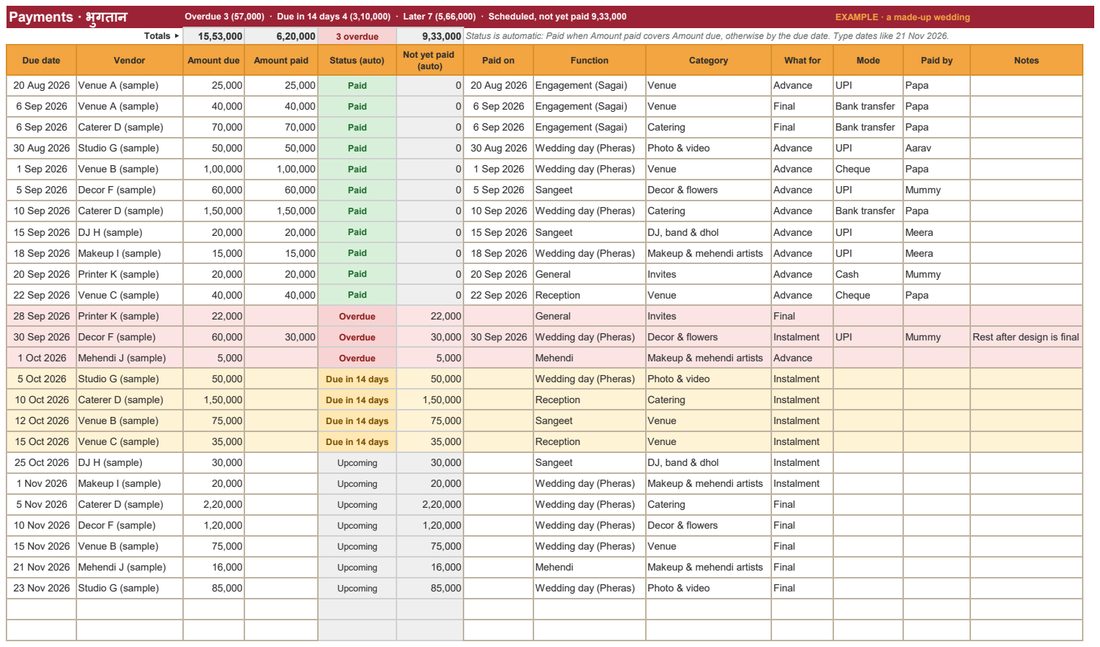Select the 'Due in 14 days 4 (3,10,000)' summary
This screenshot has height=647, width=1100.
point(335,16)
